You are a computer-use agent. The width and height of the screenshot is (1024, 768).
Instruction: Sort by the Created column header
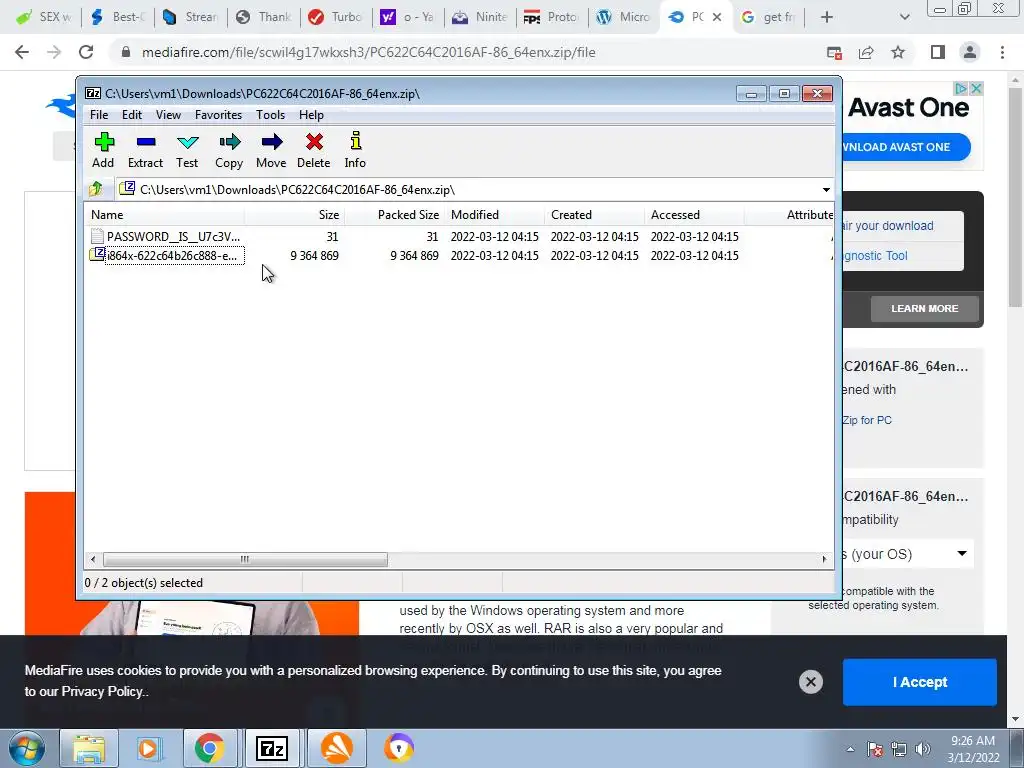click(594, 215)
